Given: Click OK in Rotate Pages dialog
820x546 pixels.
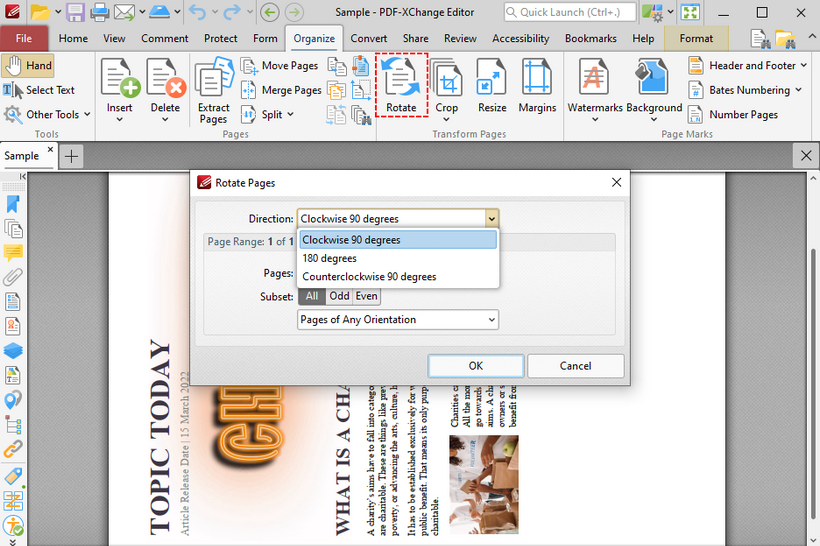Looking at the screenshot, I should click(x=475, y=366).
